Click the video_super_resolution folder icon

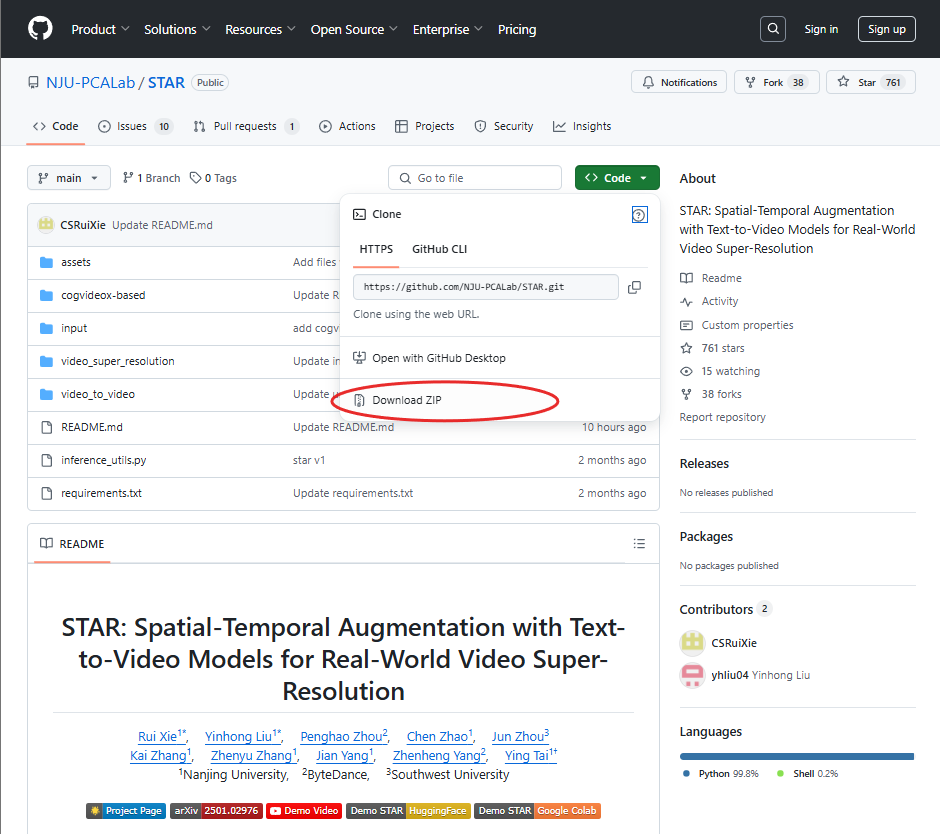(46, 361)
